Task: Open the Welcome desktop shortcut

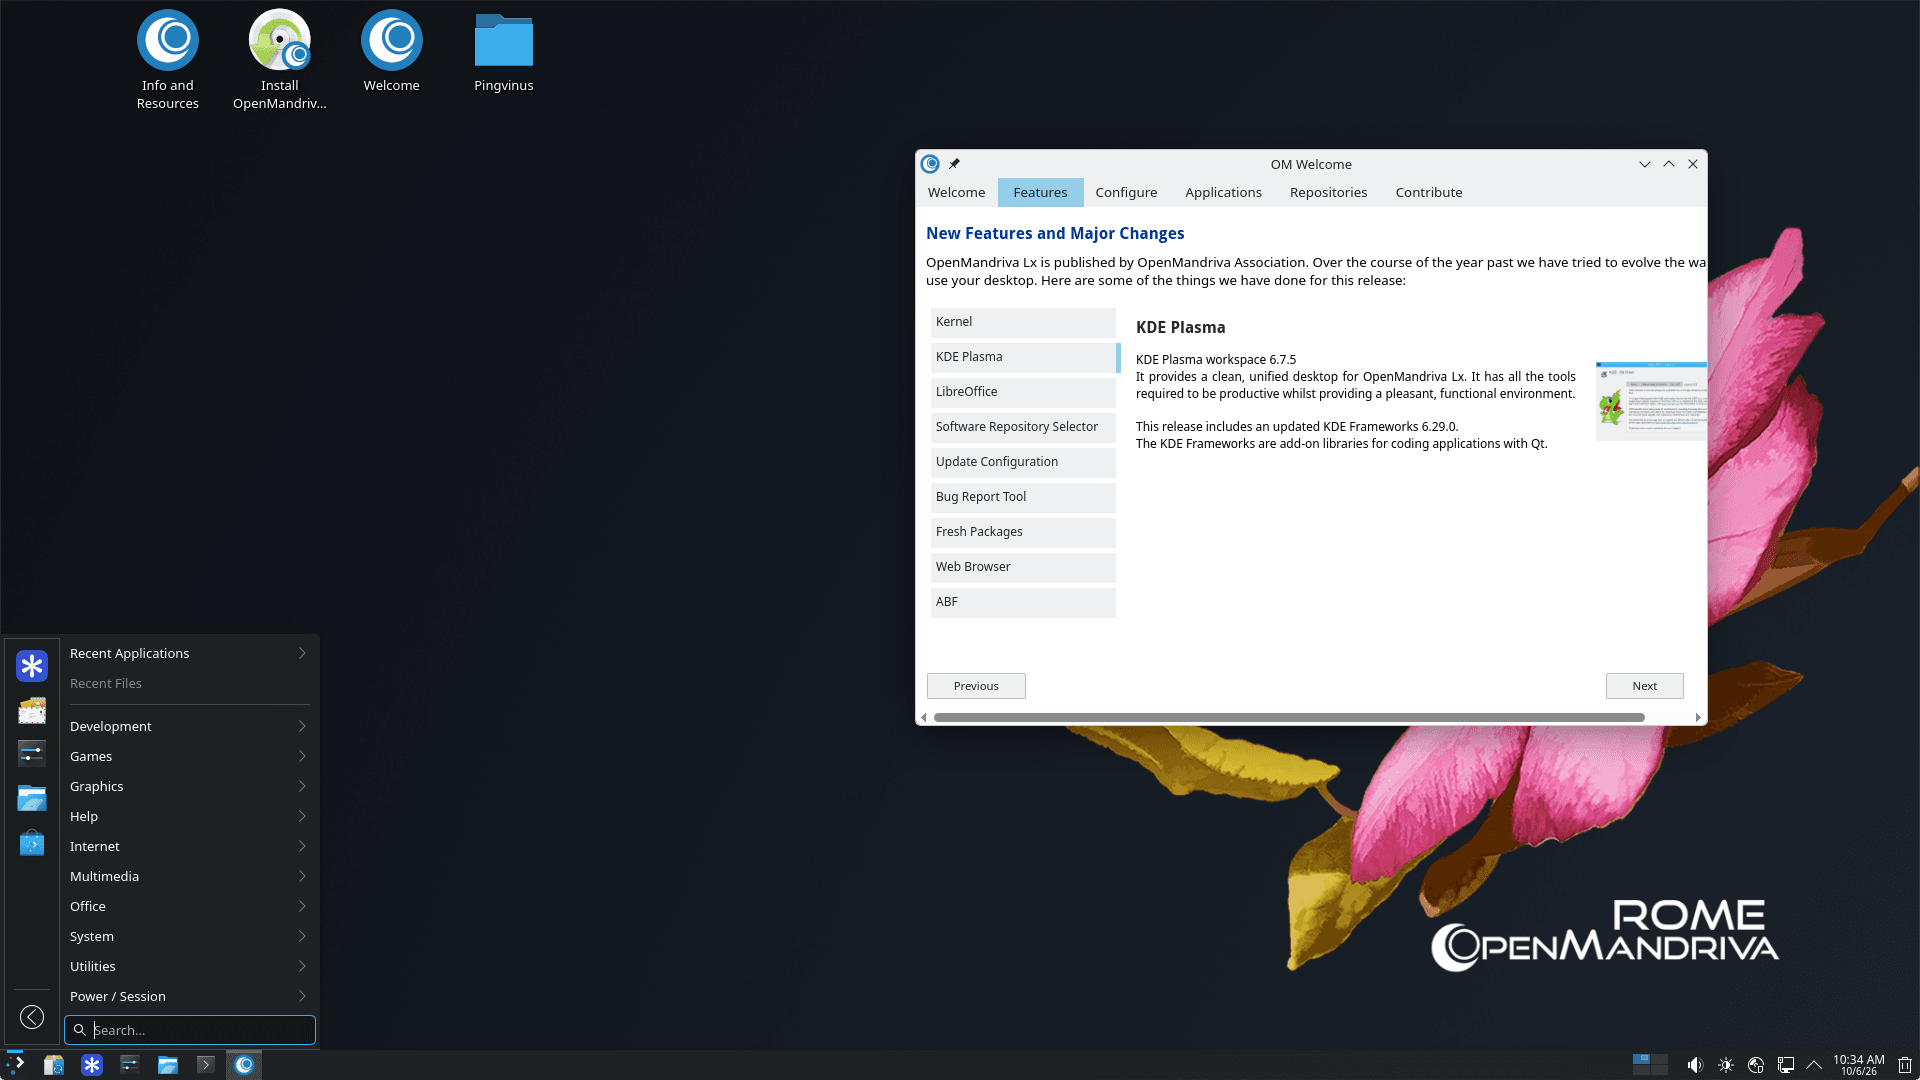Action: [391, 51]
